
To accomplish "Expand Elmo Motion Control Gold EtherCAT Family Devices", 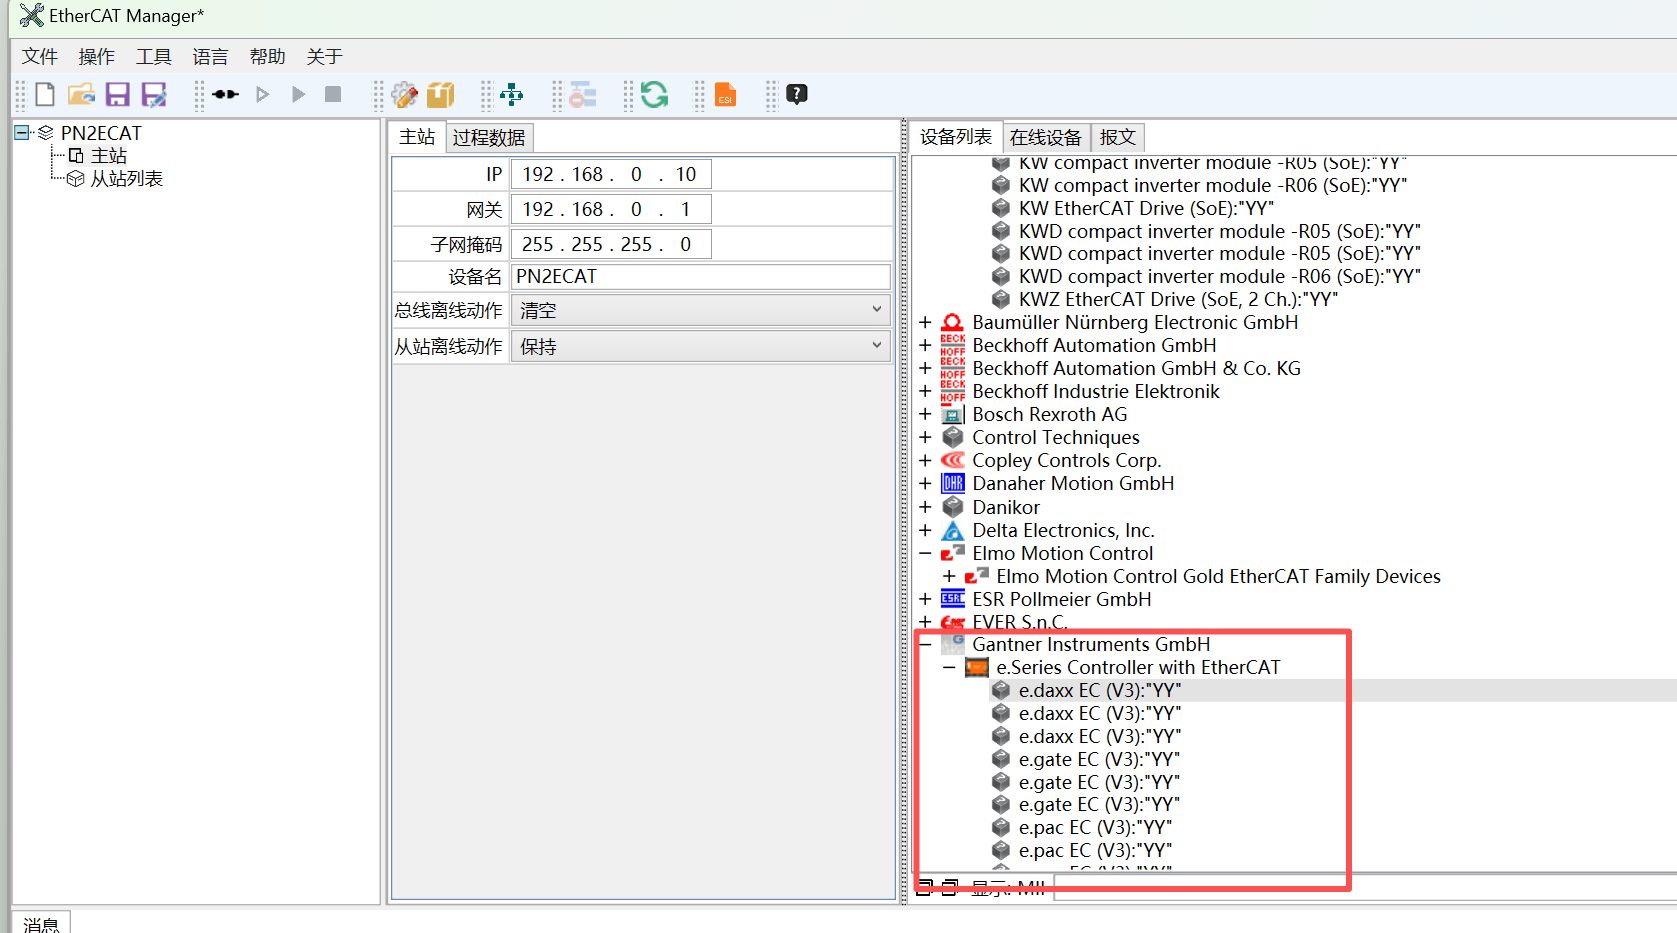I will click(949, 576).
